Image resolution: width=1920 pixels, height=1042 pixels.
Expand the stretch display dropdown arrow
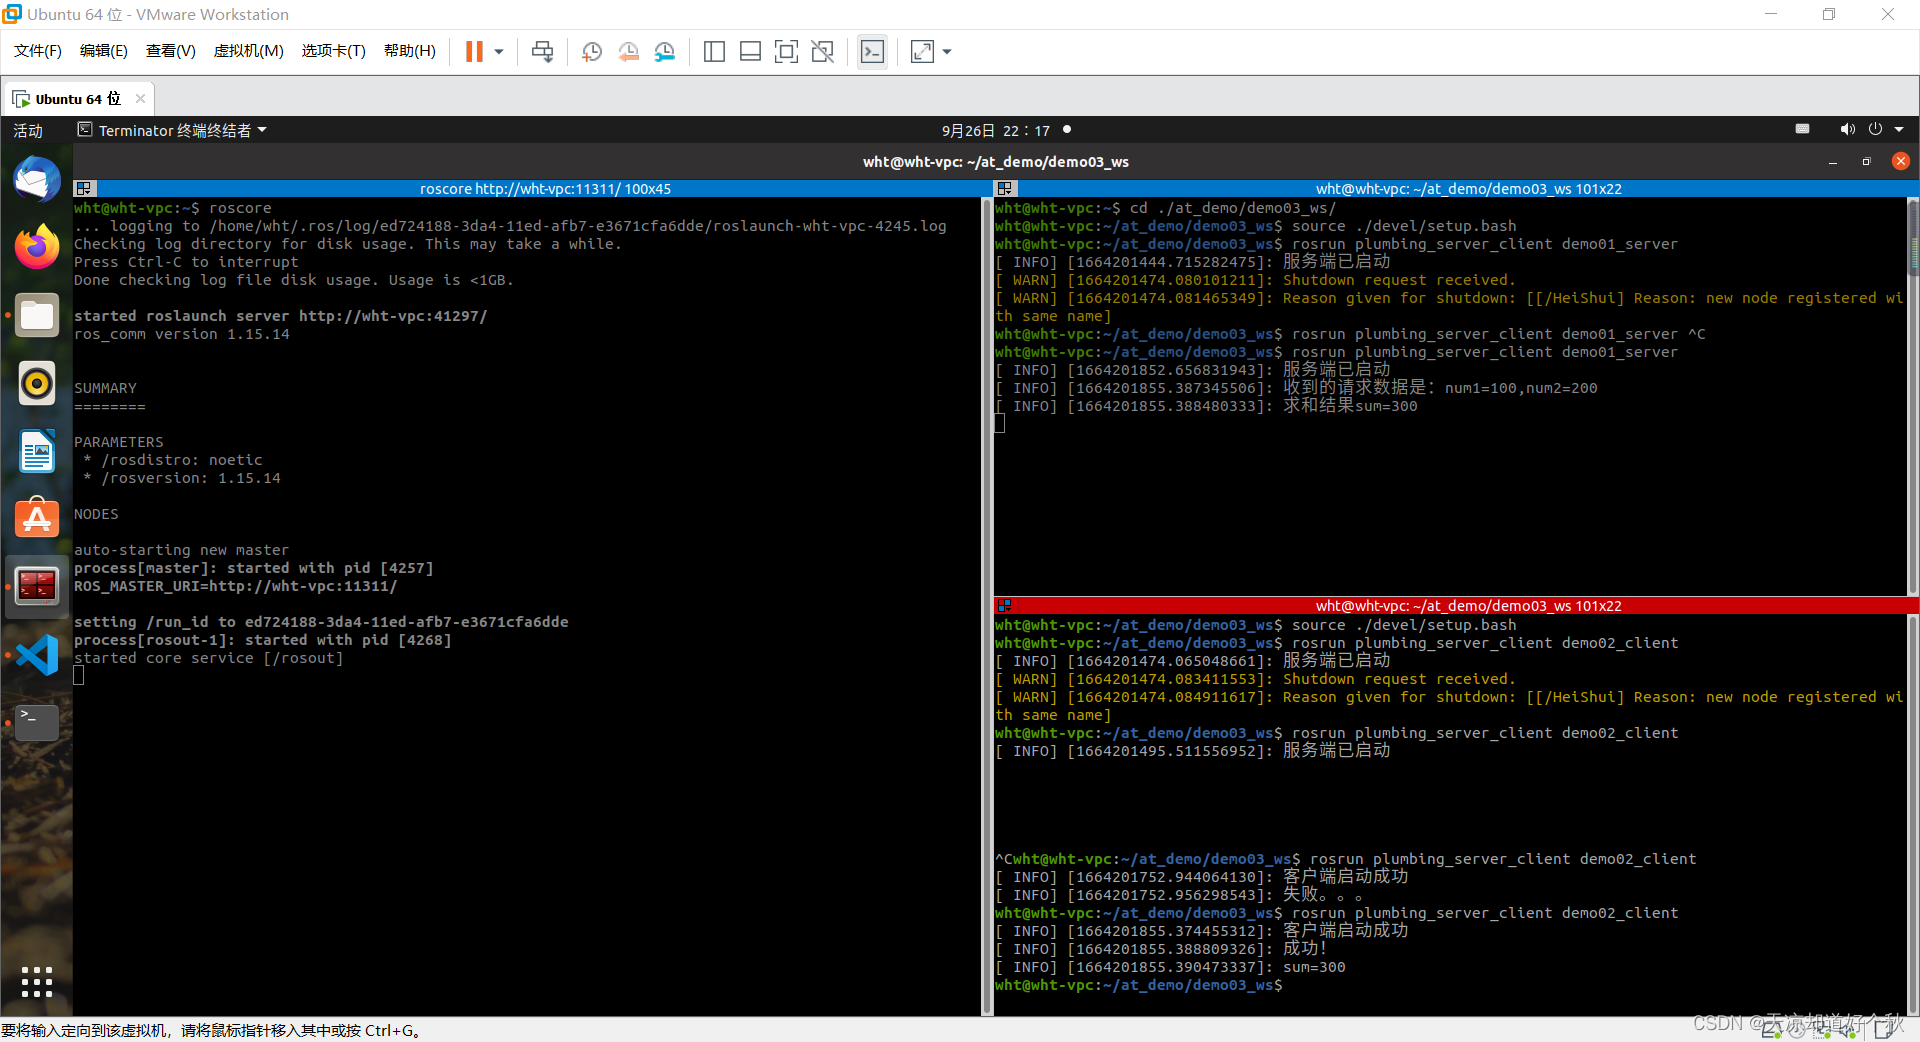[947, 51]
